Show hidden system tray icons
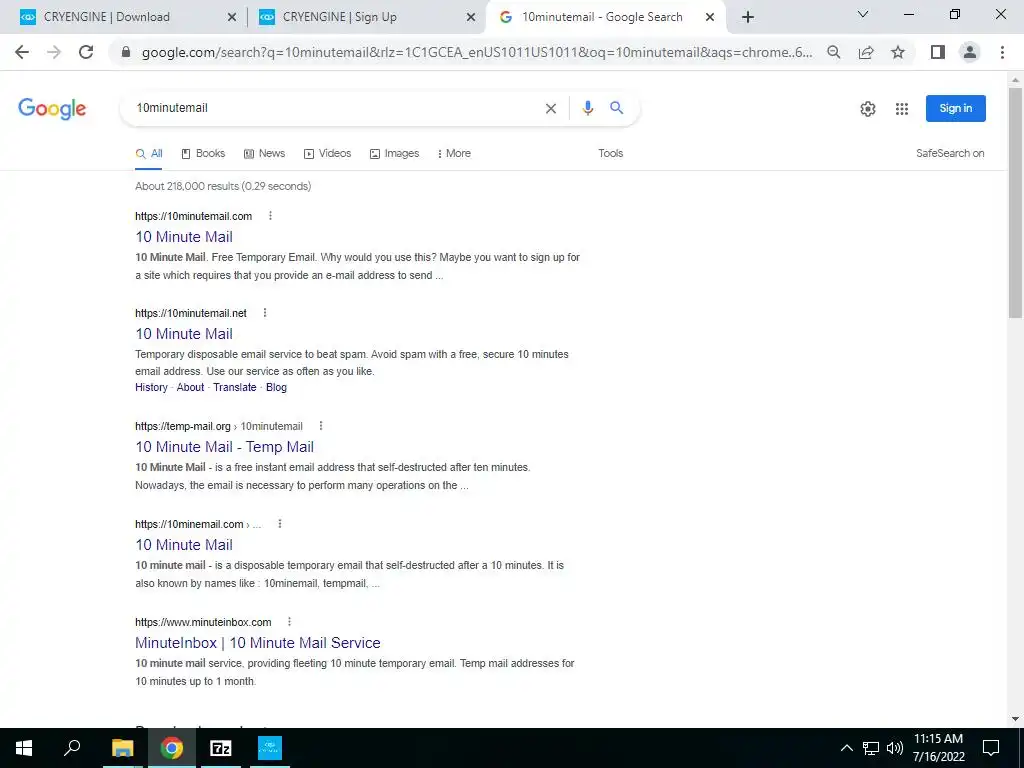The image size is (1024, 768). coord(846,748)
